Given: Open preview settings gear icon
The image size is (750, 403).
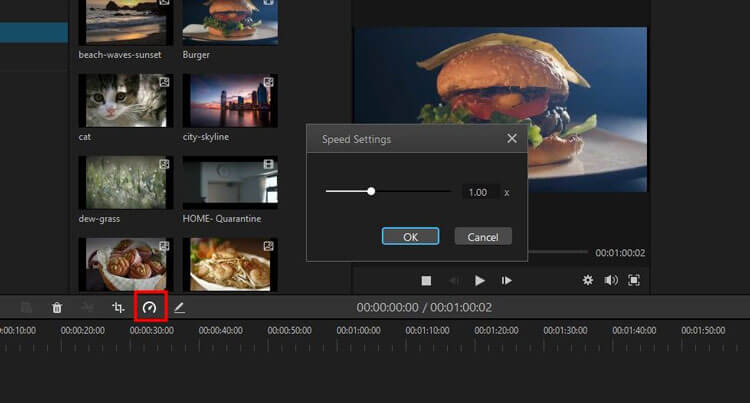Looking at the screenshot, I should pos(588,280).
